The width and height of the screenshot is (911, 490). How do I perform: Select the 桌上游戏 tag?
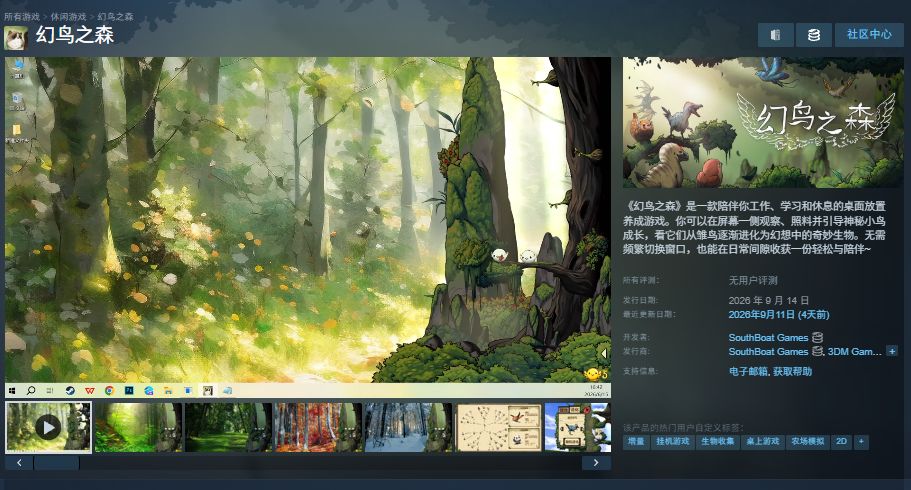click(x=763, y=442)
